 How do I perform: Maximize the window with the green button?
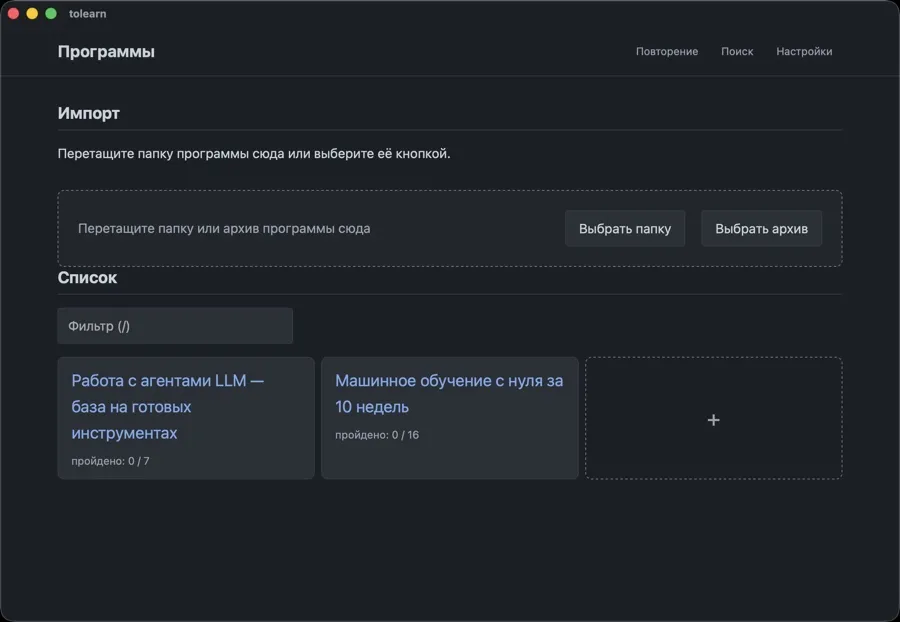click(51, 14)
